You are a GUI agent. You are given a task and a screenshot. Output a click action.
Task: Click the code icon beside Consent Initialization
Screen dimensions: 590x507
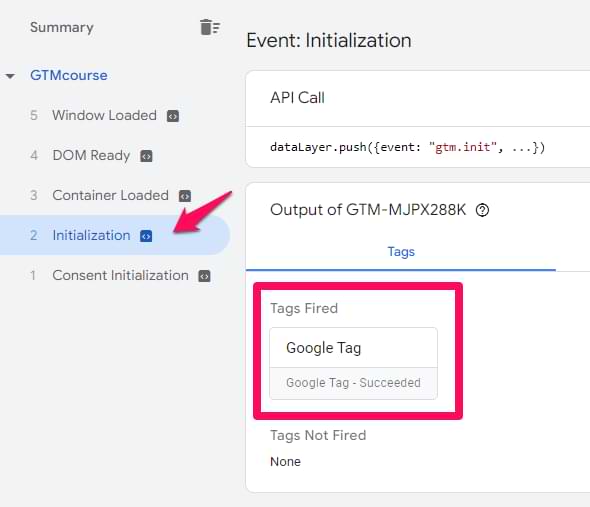(x=204, y=276)
